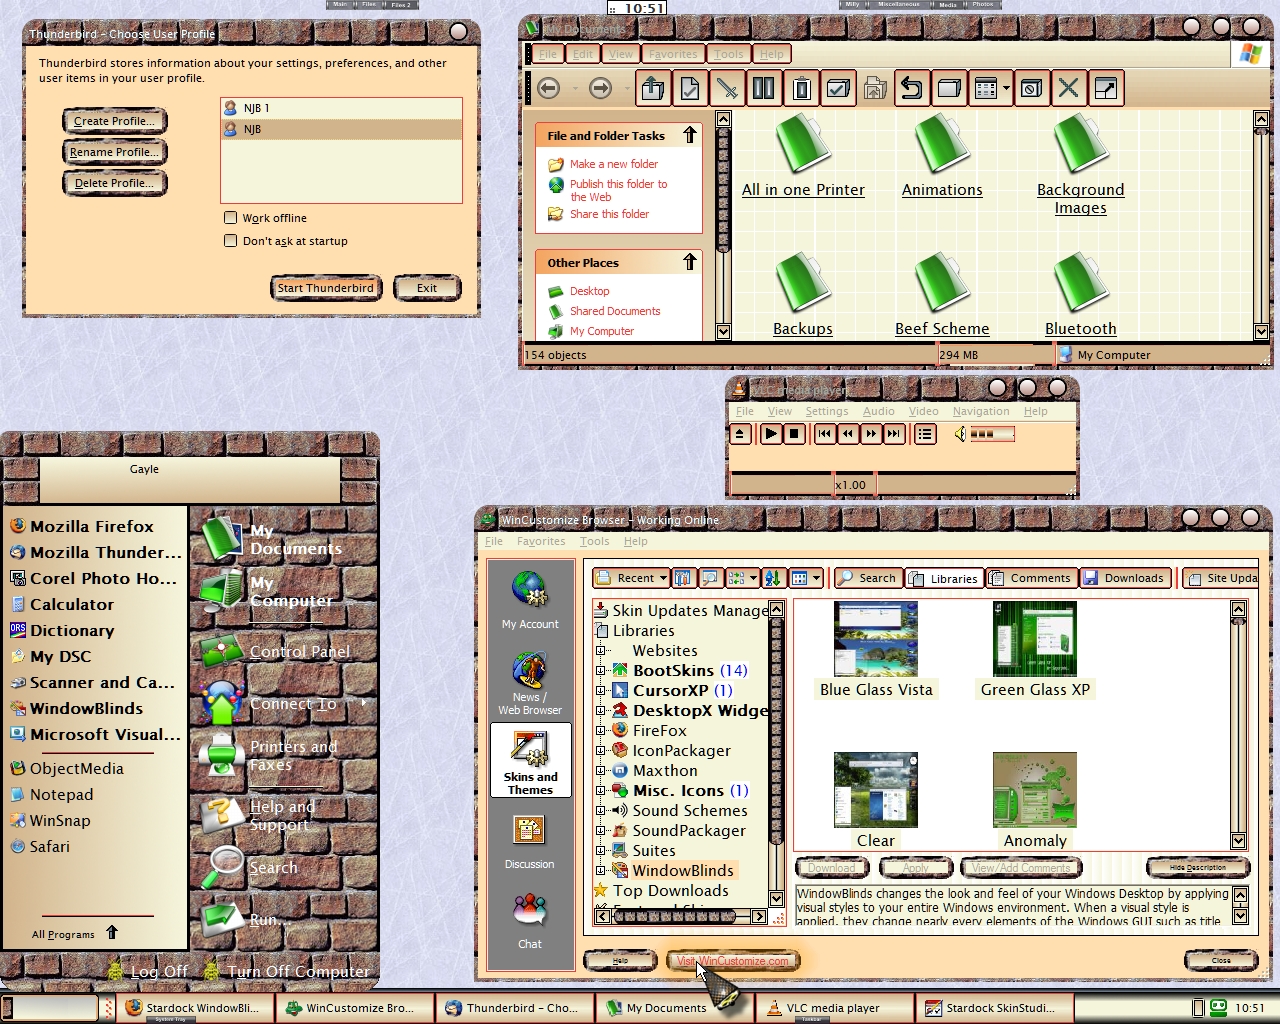Switch to the Search tab
The width and height of the screenshot is (1280, 1024).
click(x=867, y=578)
